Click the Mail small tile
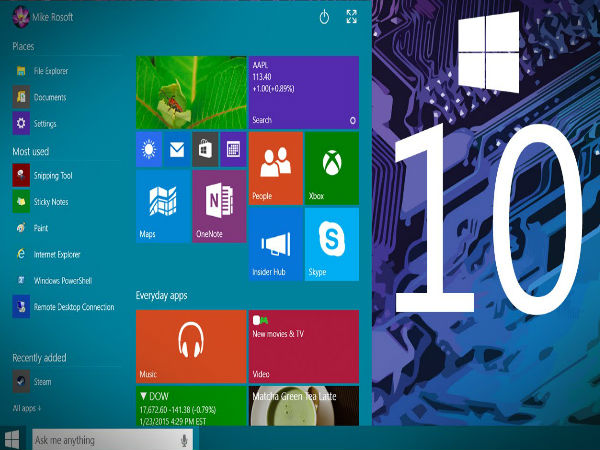Viewport: 600px width, 450px height. click(x=177, y=150)
